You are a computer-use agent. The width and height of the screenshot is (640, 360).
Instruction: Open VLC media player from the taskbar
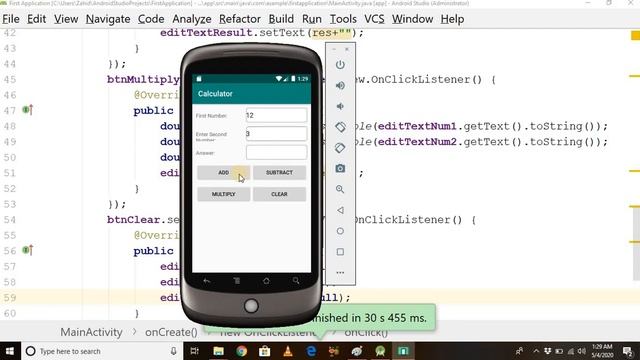[288, 351]
